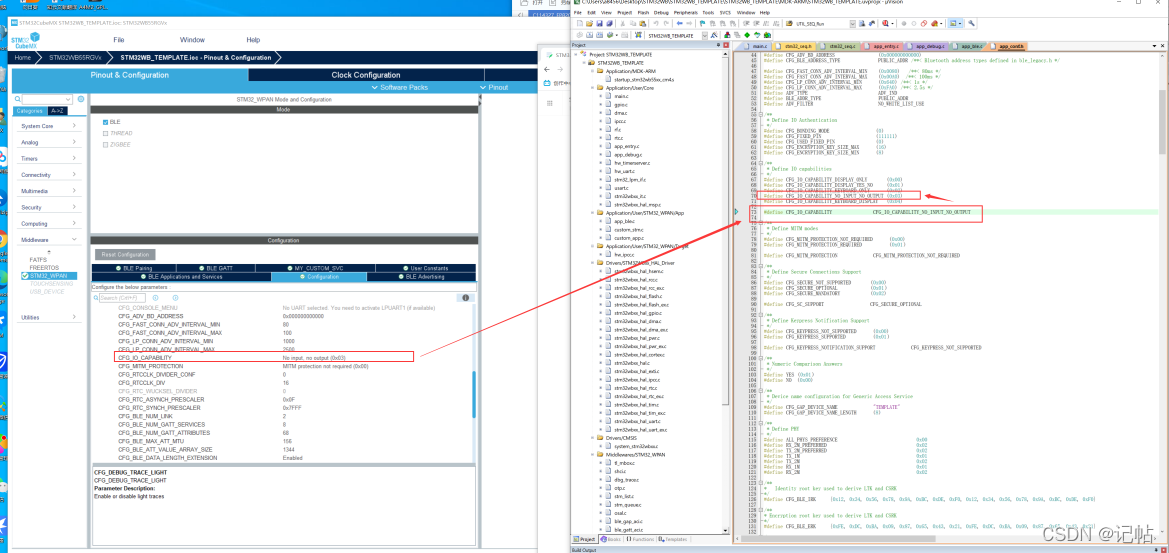Open the Software Packs dropdown
The height and width of the screenshot is (553, 1169).
pyautogui.click(x=399, y=87)
